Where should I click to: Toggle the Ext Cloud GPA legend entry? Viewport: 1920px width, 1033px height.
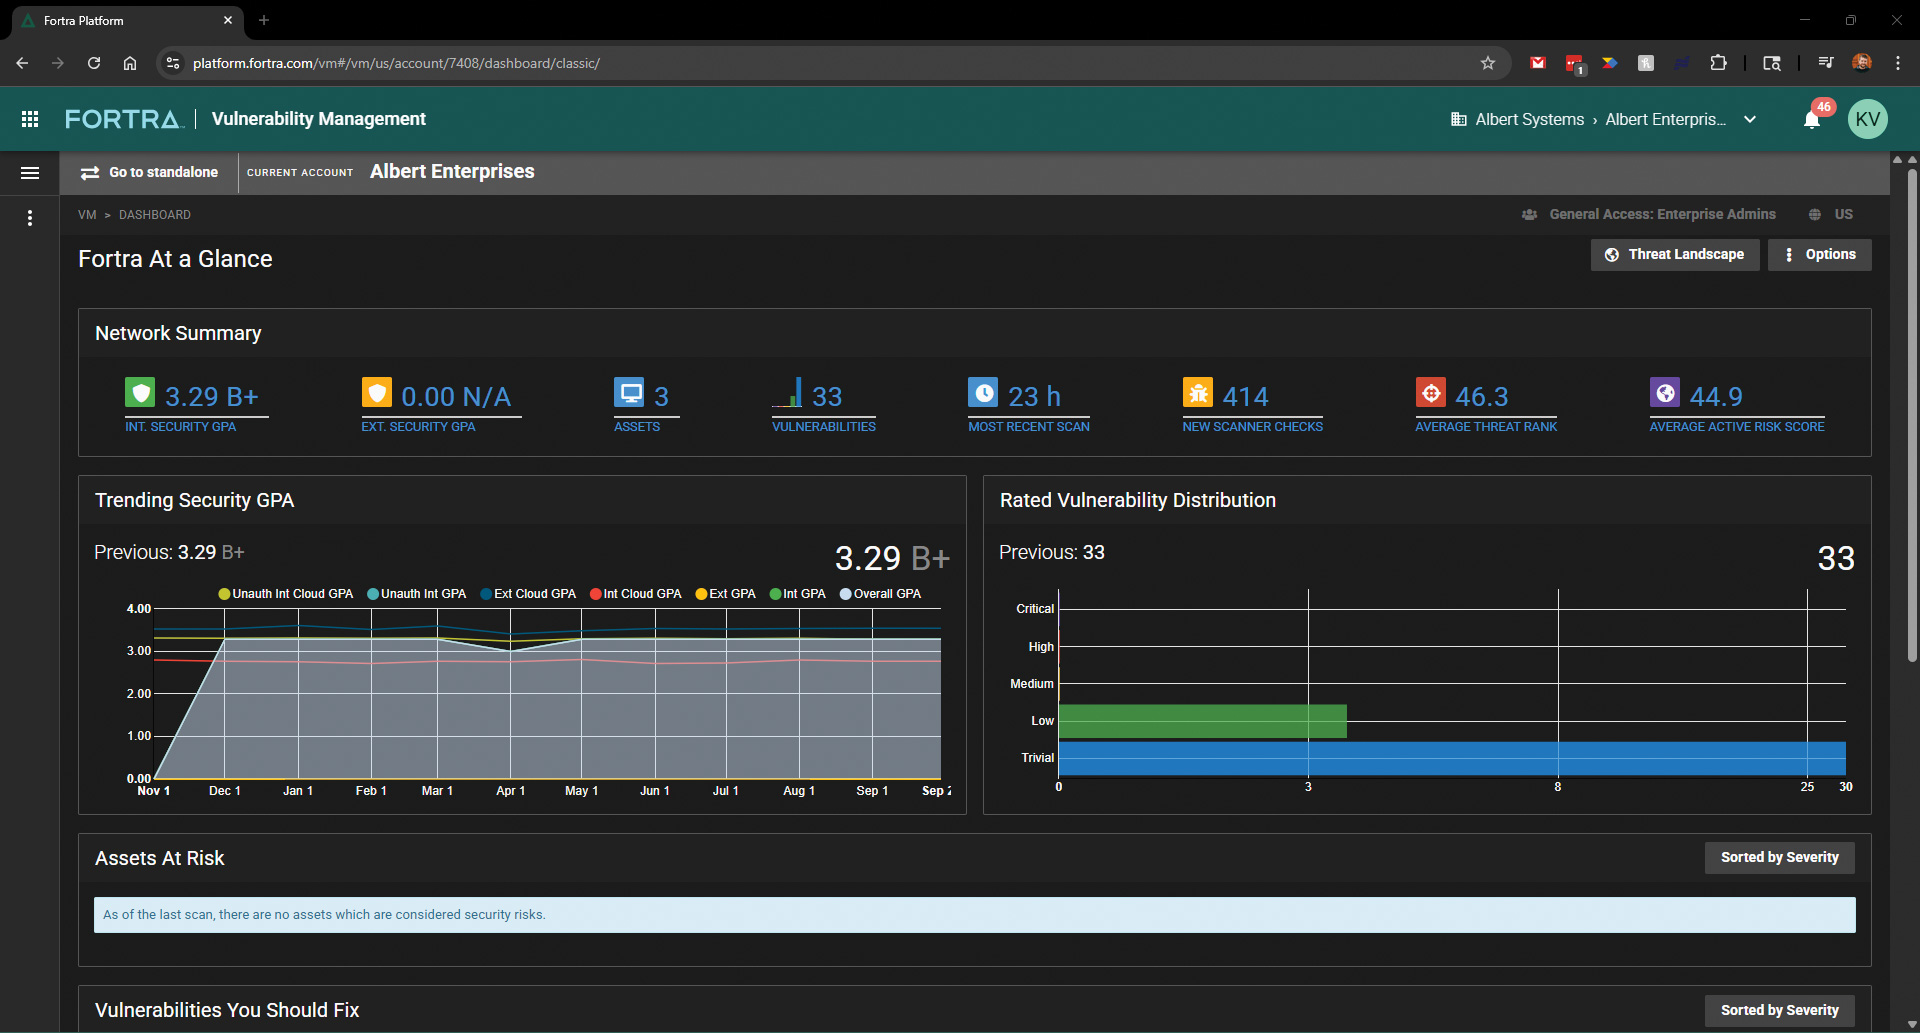point(528,593)
